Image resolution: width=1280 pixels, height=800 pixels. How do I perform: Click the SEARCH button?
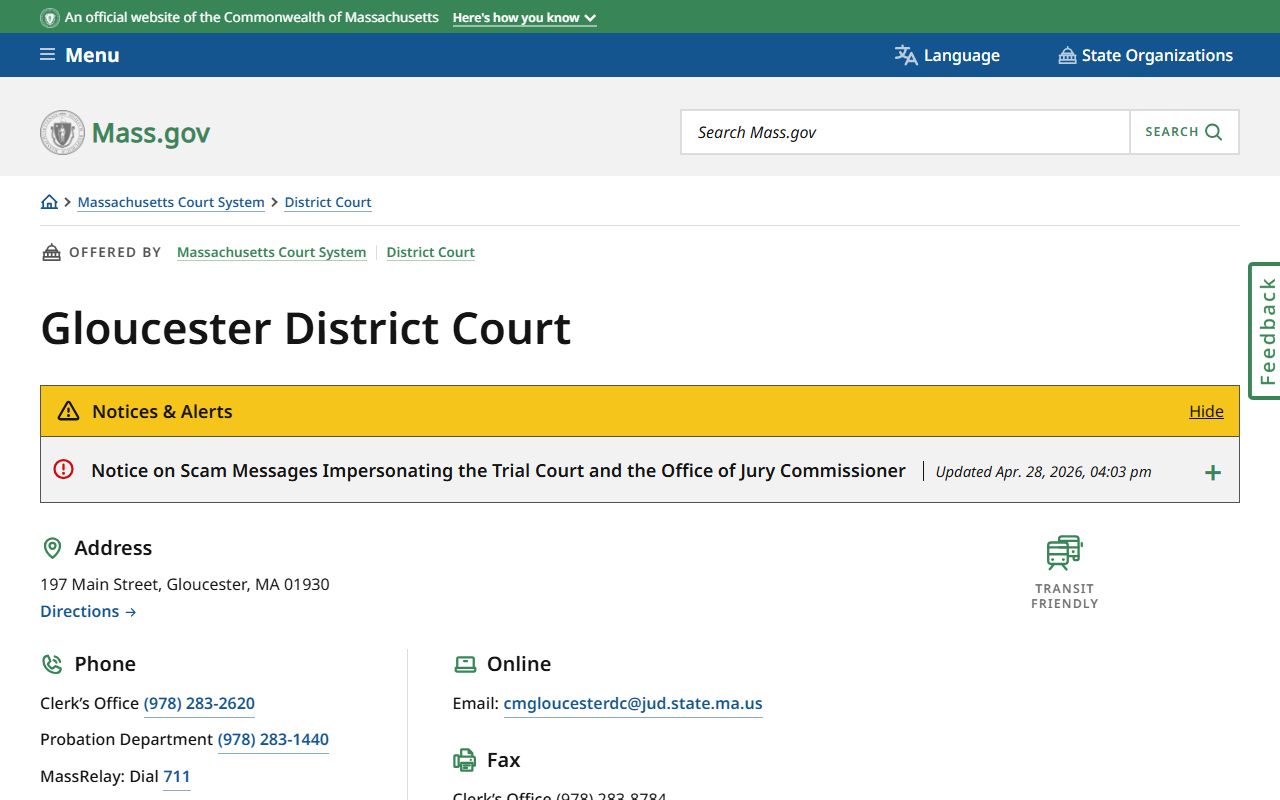coord(1184,132)
